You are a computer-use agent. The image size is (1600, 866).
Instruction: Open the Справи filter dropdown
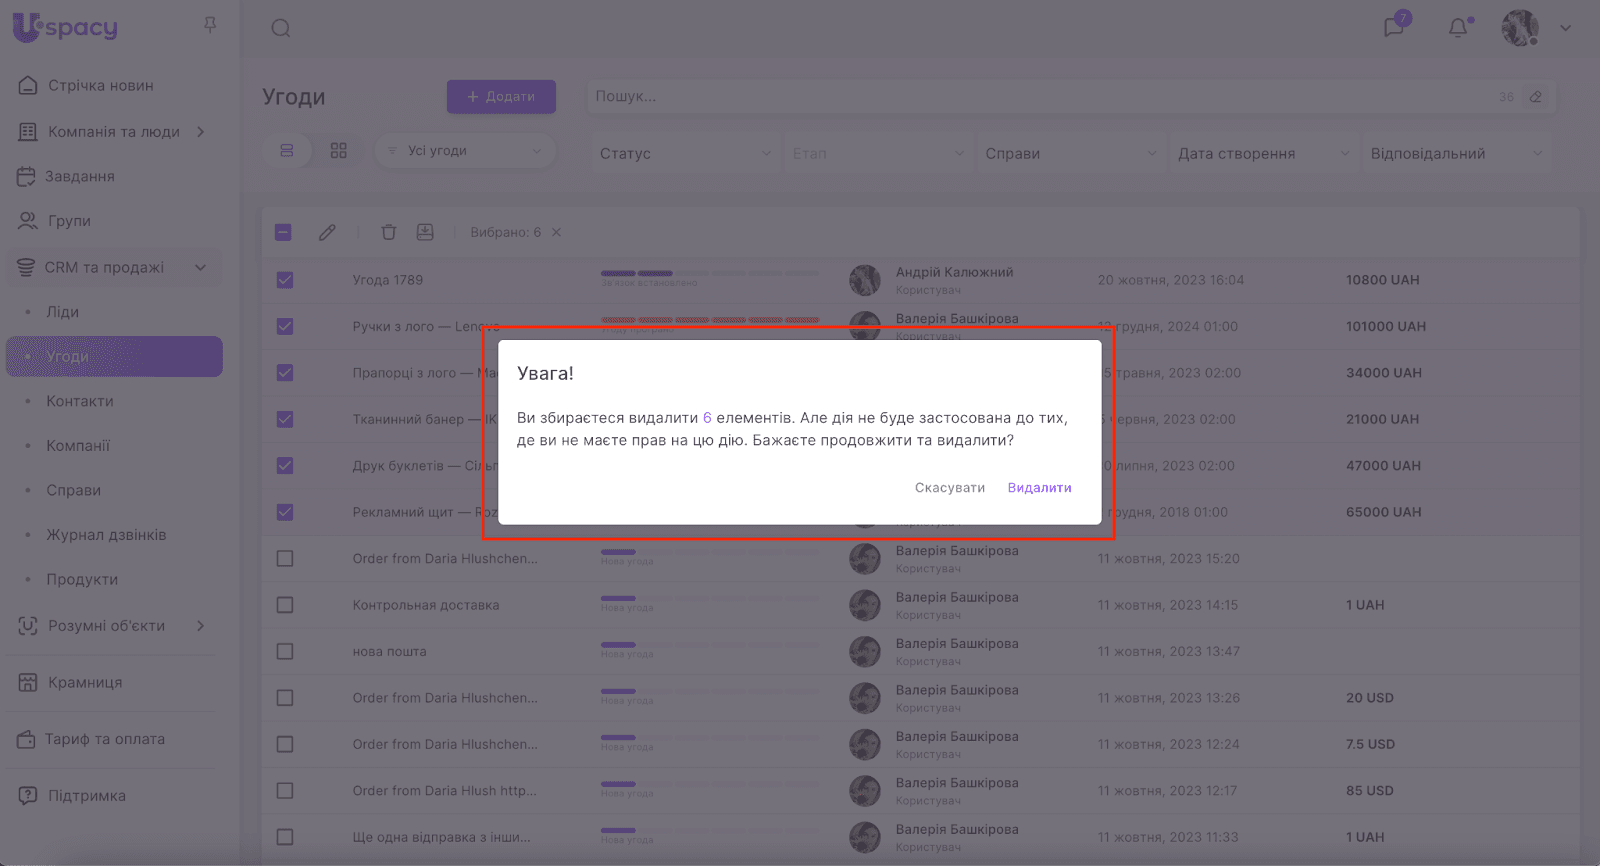pos(1071,154)
